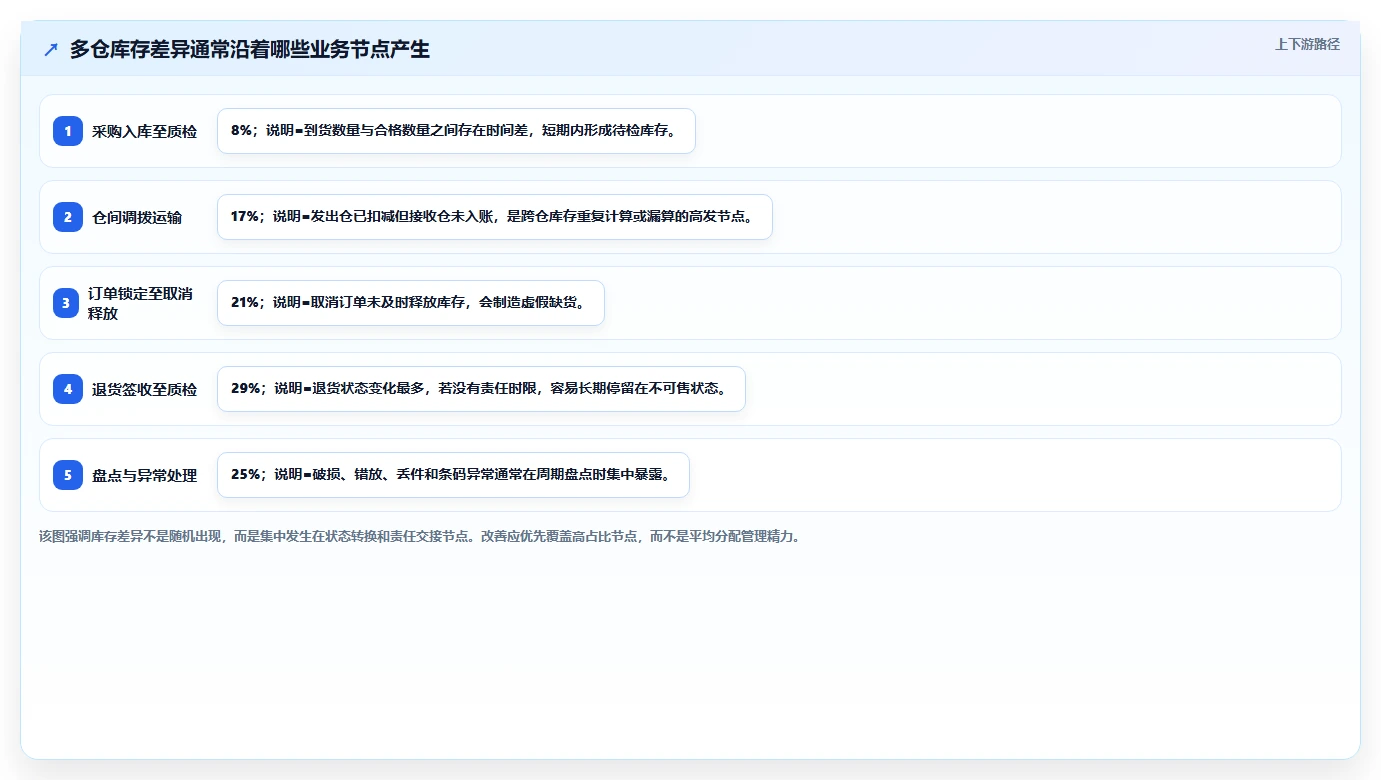Open the 21% description box

pos(411,303)
